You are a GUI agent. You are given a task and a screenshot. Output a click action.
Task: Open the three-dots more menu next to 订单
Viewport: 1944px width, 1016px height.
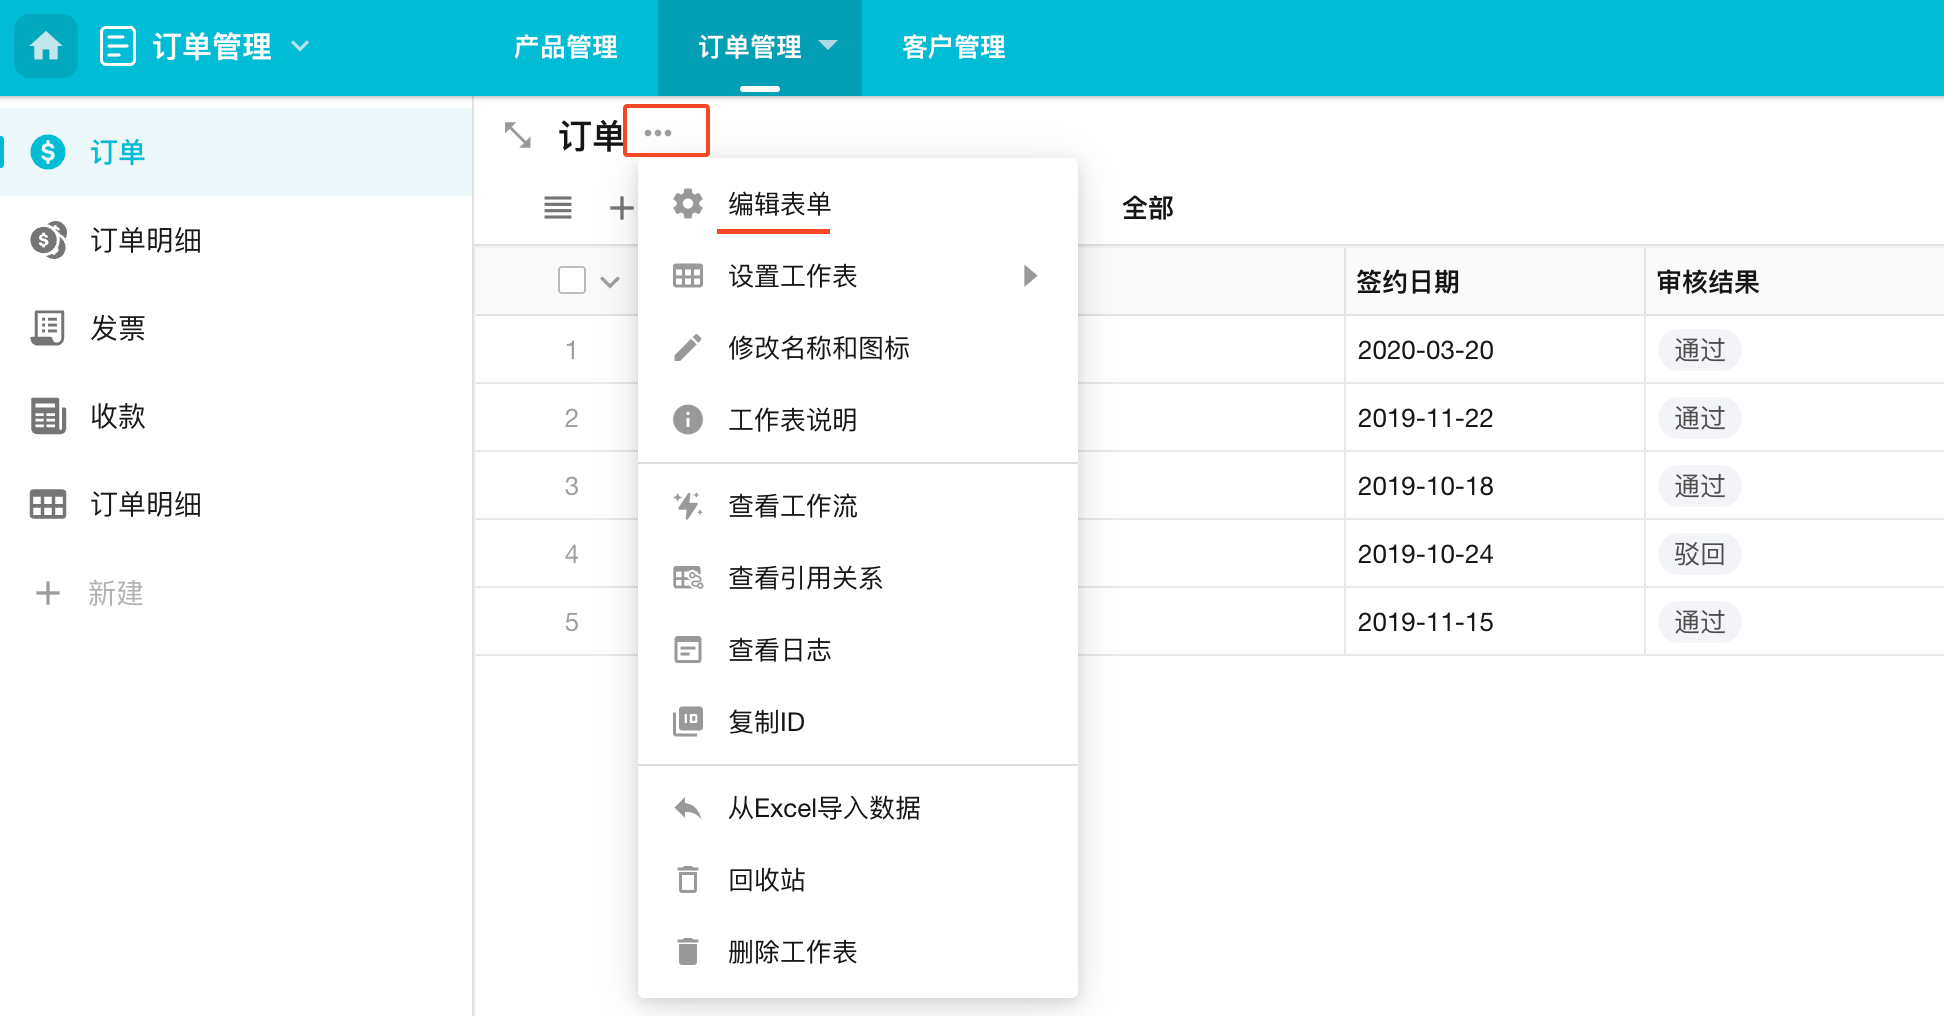click(658, 132)
